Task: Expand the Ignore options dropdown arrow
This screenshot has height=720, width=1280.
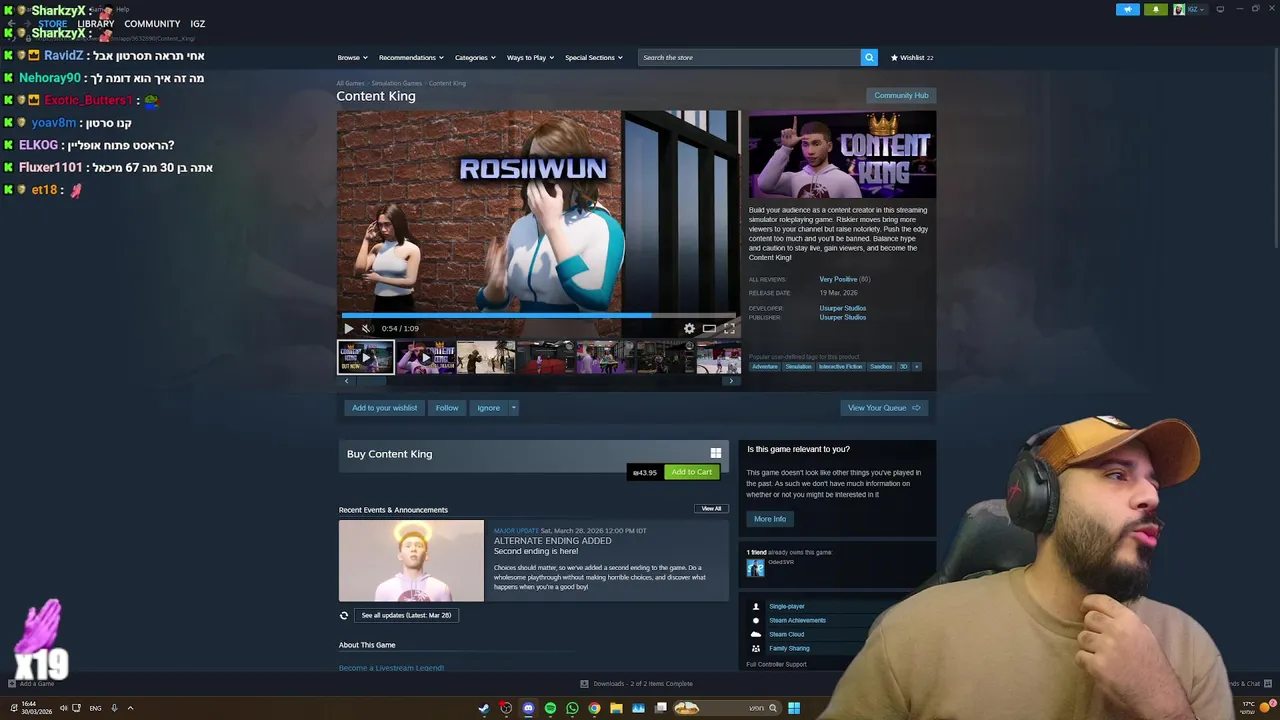Action: (514, 408)
